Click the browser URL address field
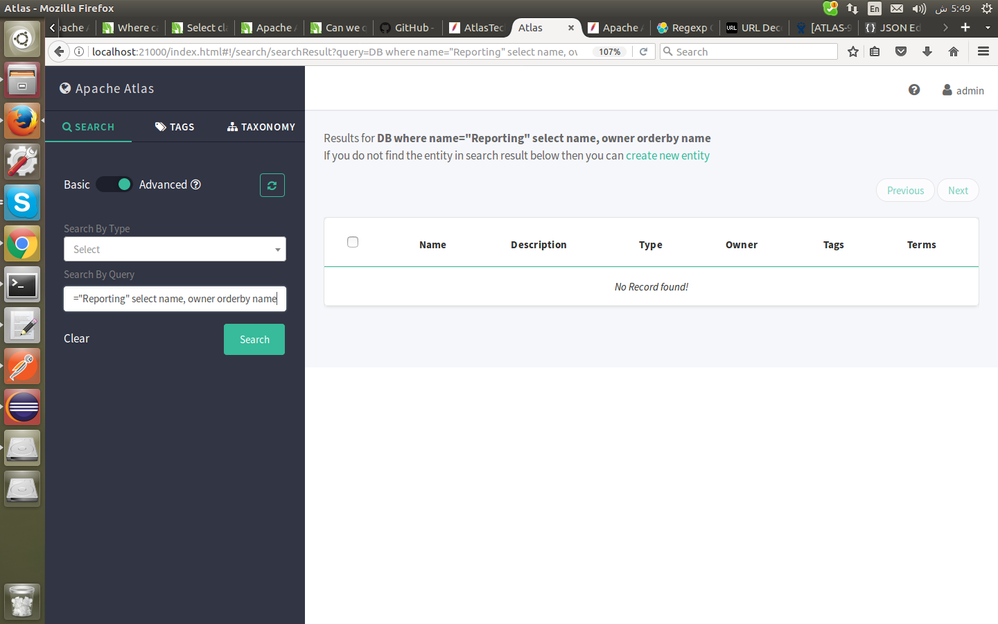 click(x=334, y=52)
